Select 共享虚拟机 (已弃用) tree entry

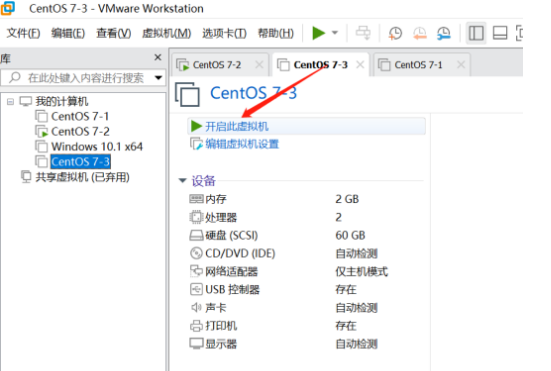tap(83, 177)
